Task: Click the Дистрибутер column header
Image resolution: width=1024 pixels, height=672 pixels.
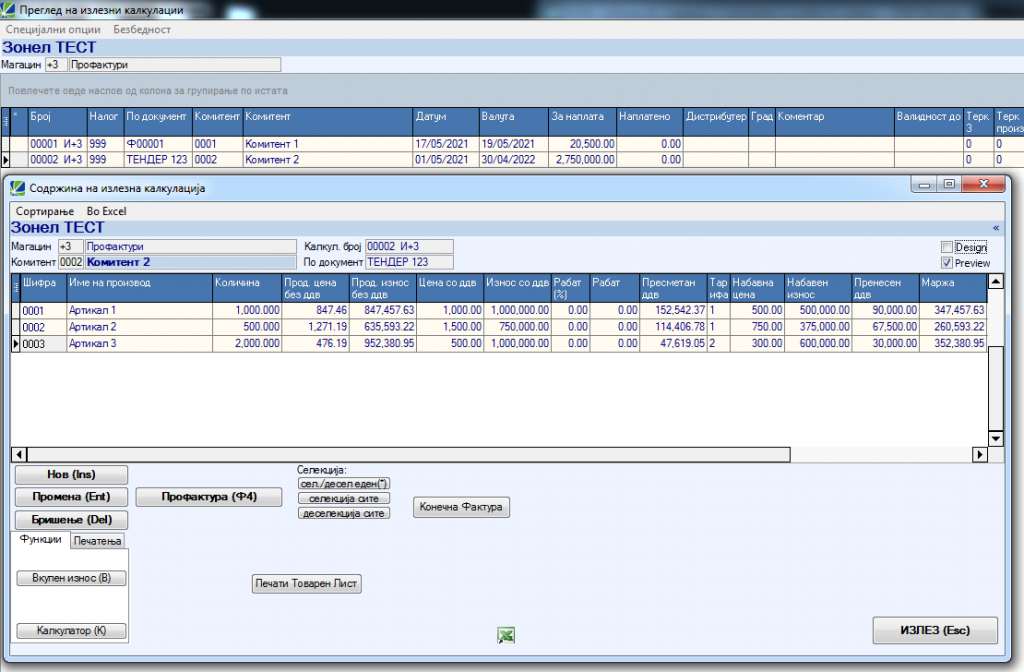Action: (x=716, y=122)
